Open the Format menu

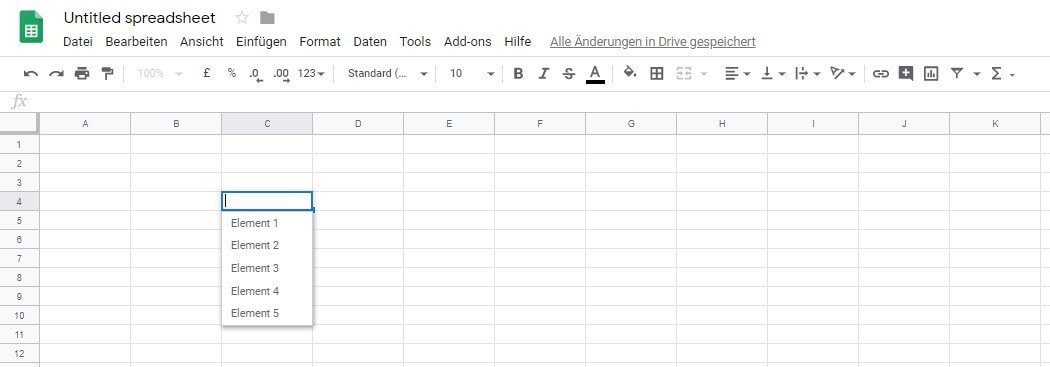coord(320,42)
